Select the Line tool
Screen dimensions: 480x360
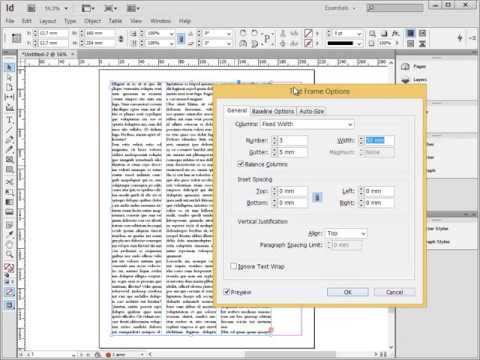pyautogui.click(x=9, y=130)
